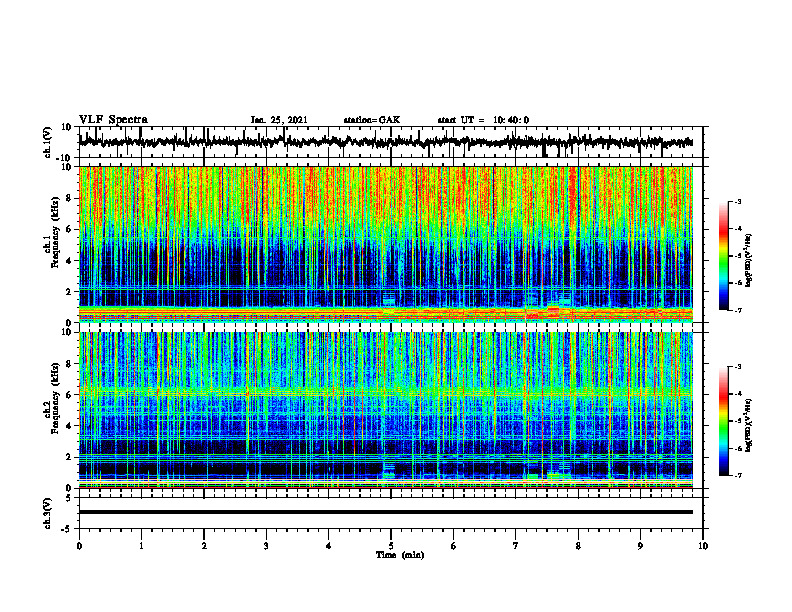Click the "8" kHz tick of ch.1 spectrogram
The height and width of the screenshot is (612, 792).
(69, 198)
